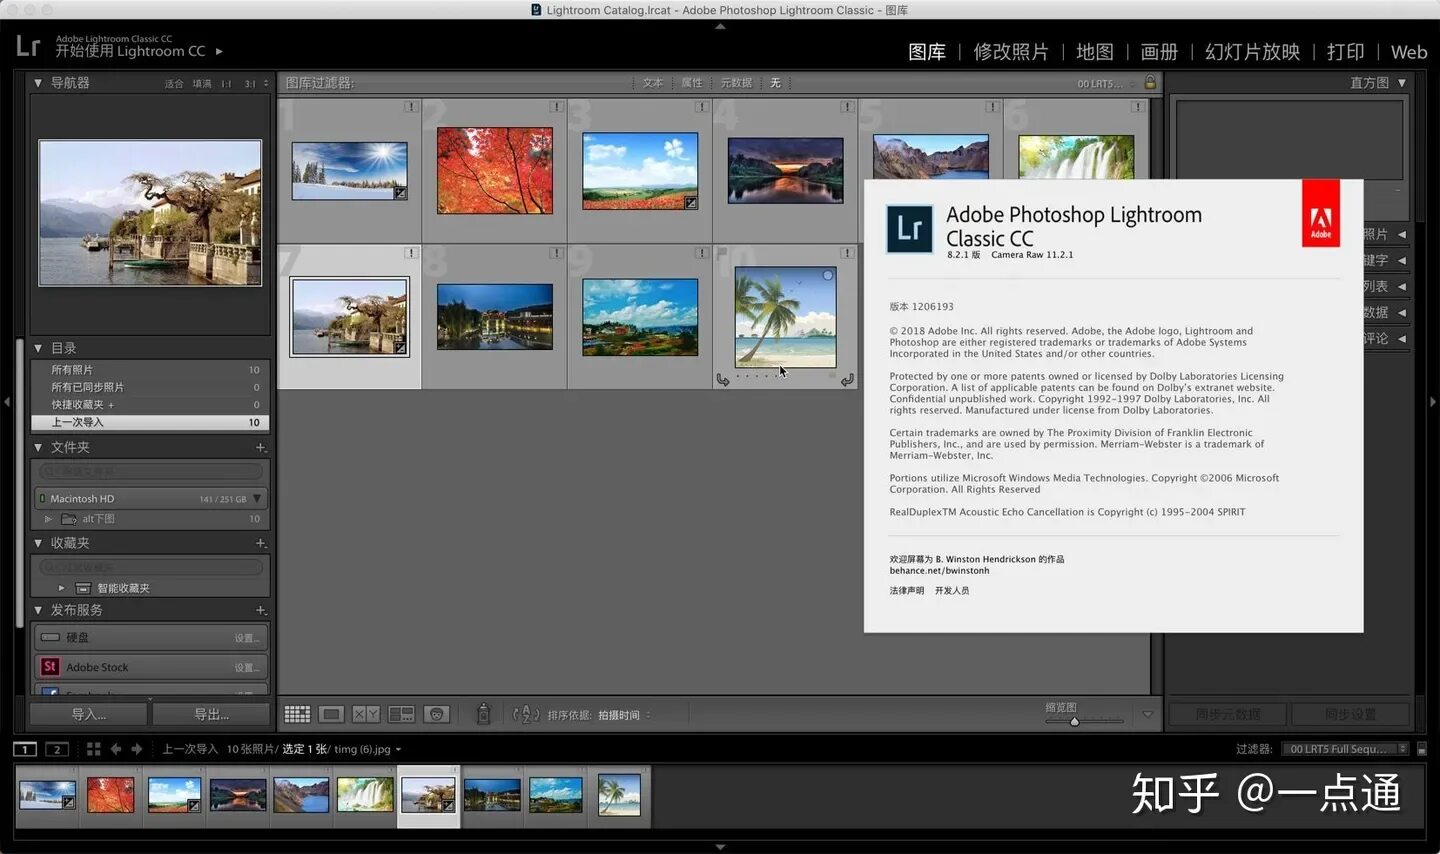The height and width of the screenshot is (854, 1440).
Task: Select the Painter spray can tool
Action: 483,714
